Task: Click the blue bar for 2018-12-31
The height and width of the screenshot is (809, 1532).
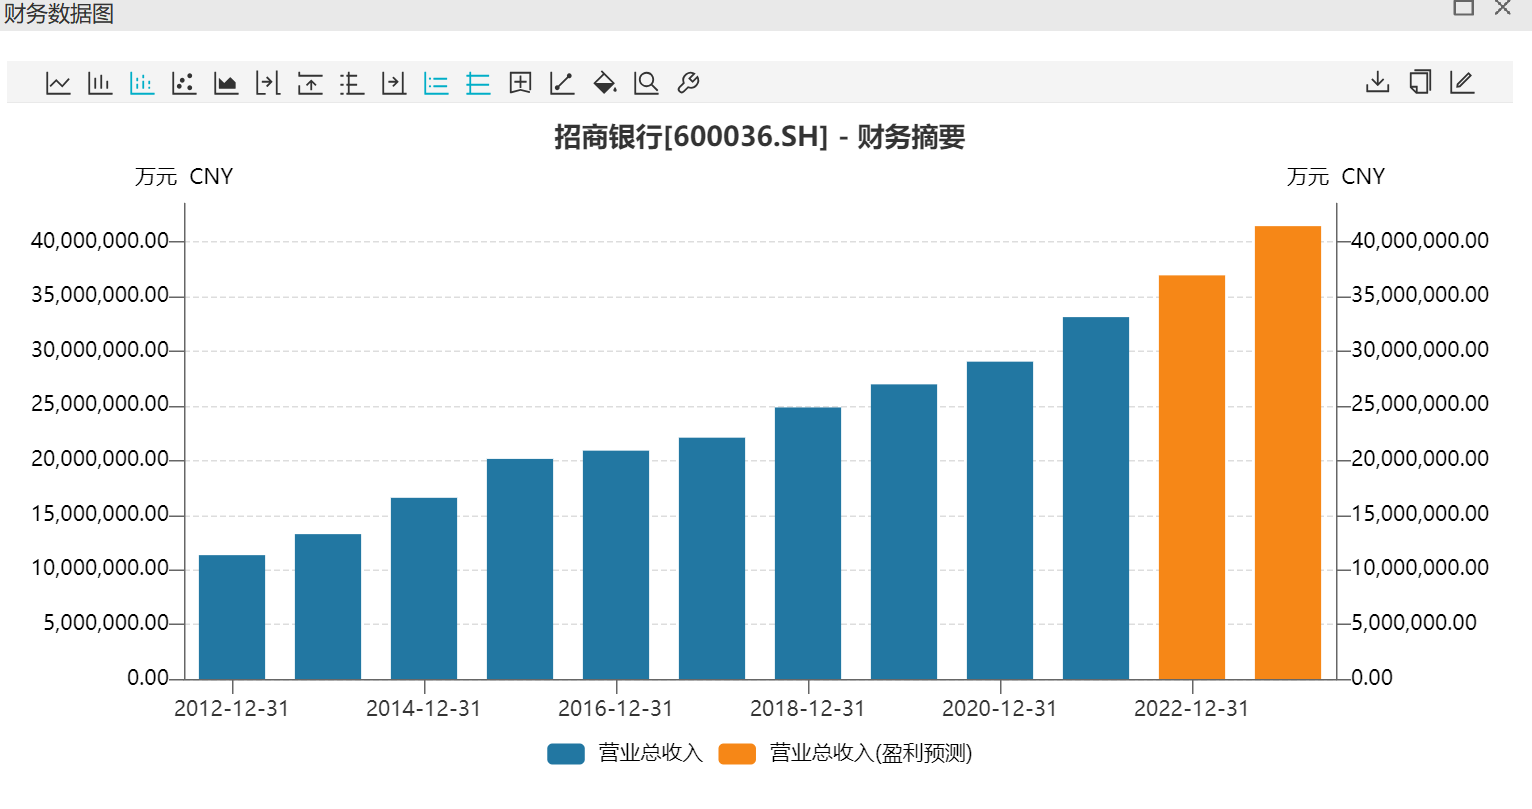Action: tap(808, 543)
